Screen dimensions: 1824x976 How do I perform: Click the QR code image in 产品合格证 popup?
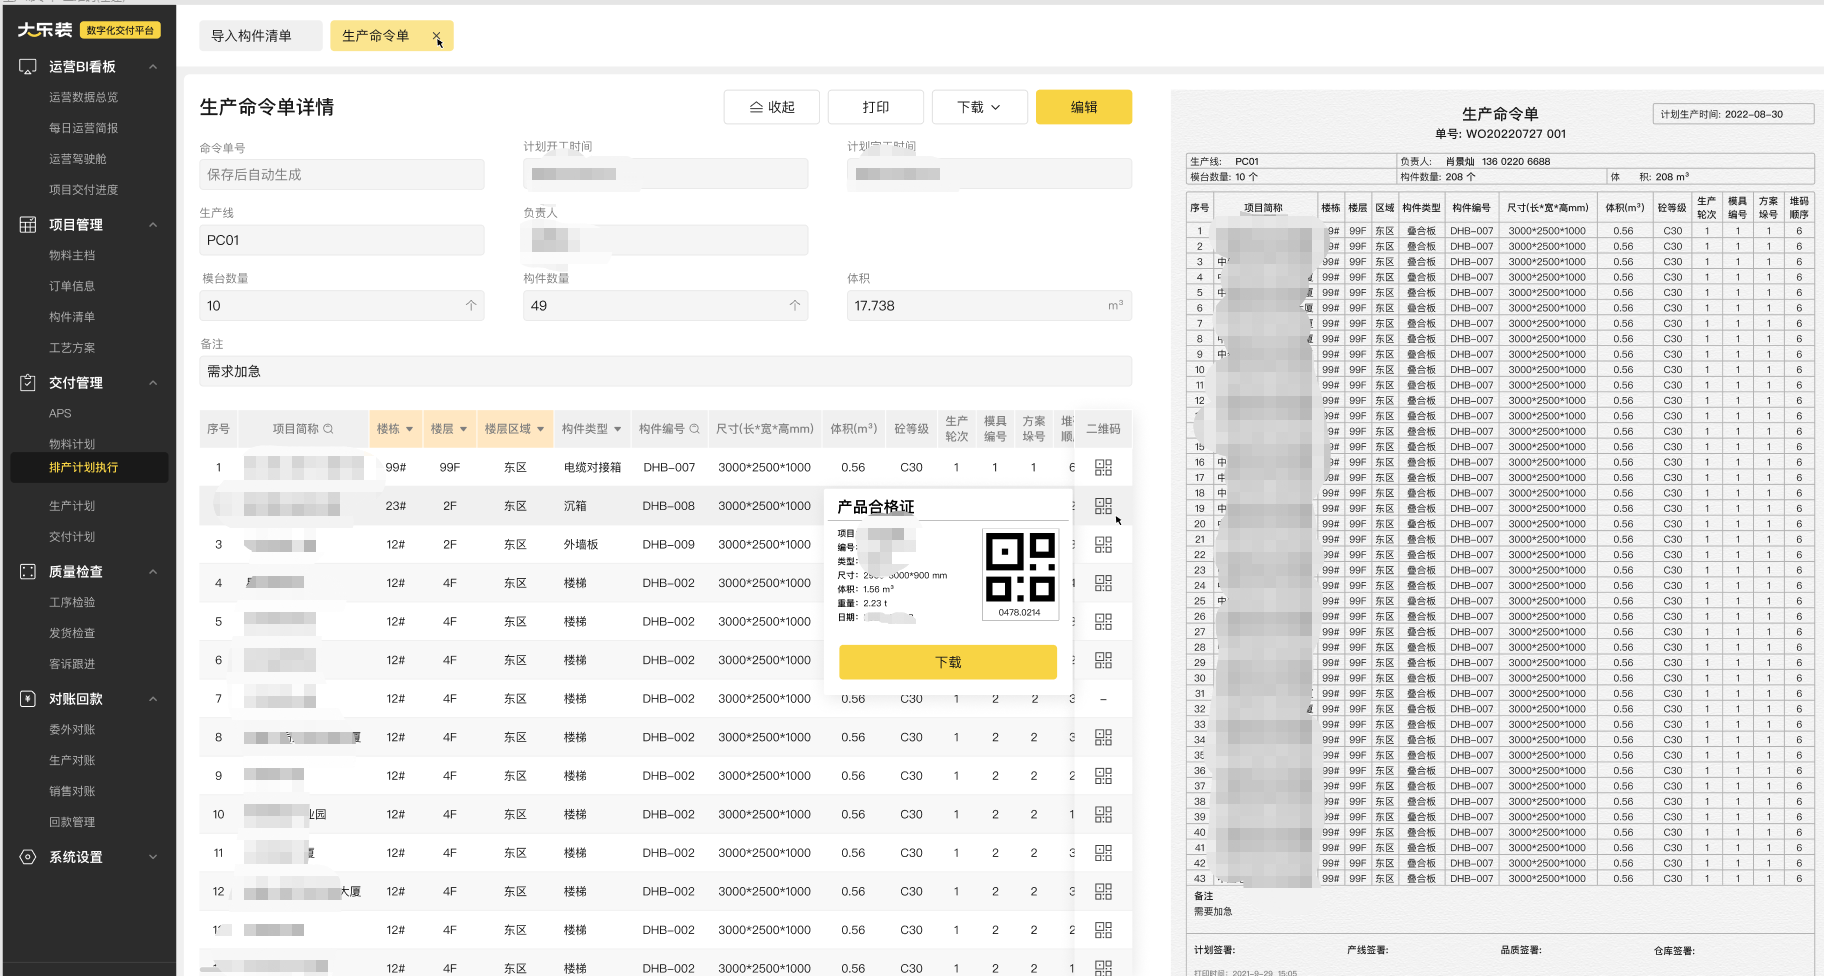tap(1020, 567)
